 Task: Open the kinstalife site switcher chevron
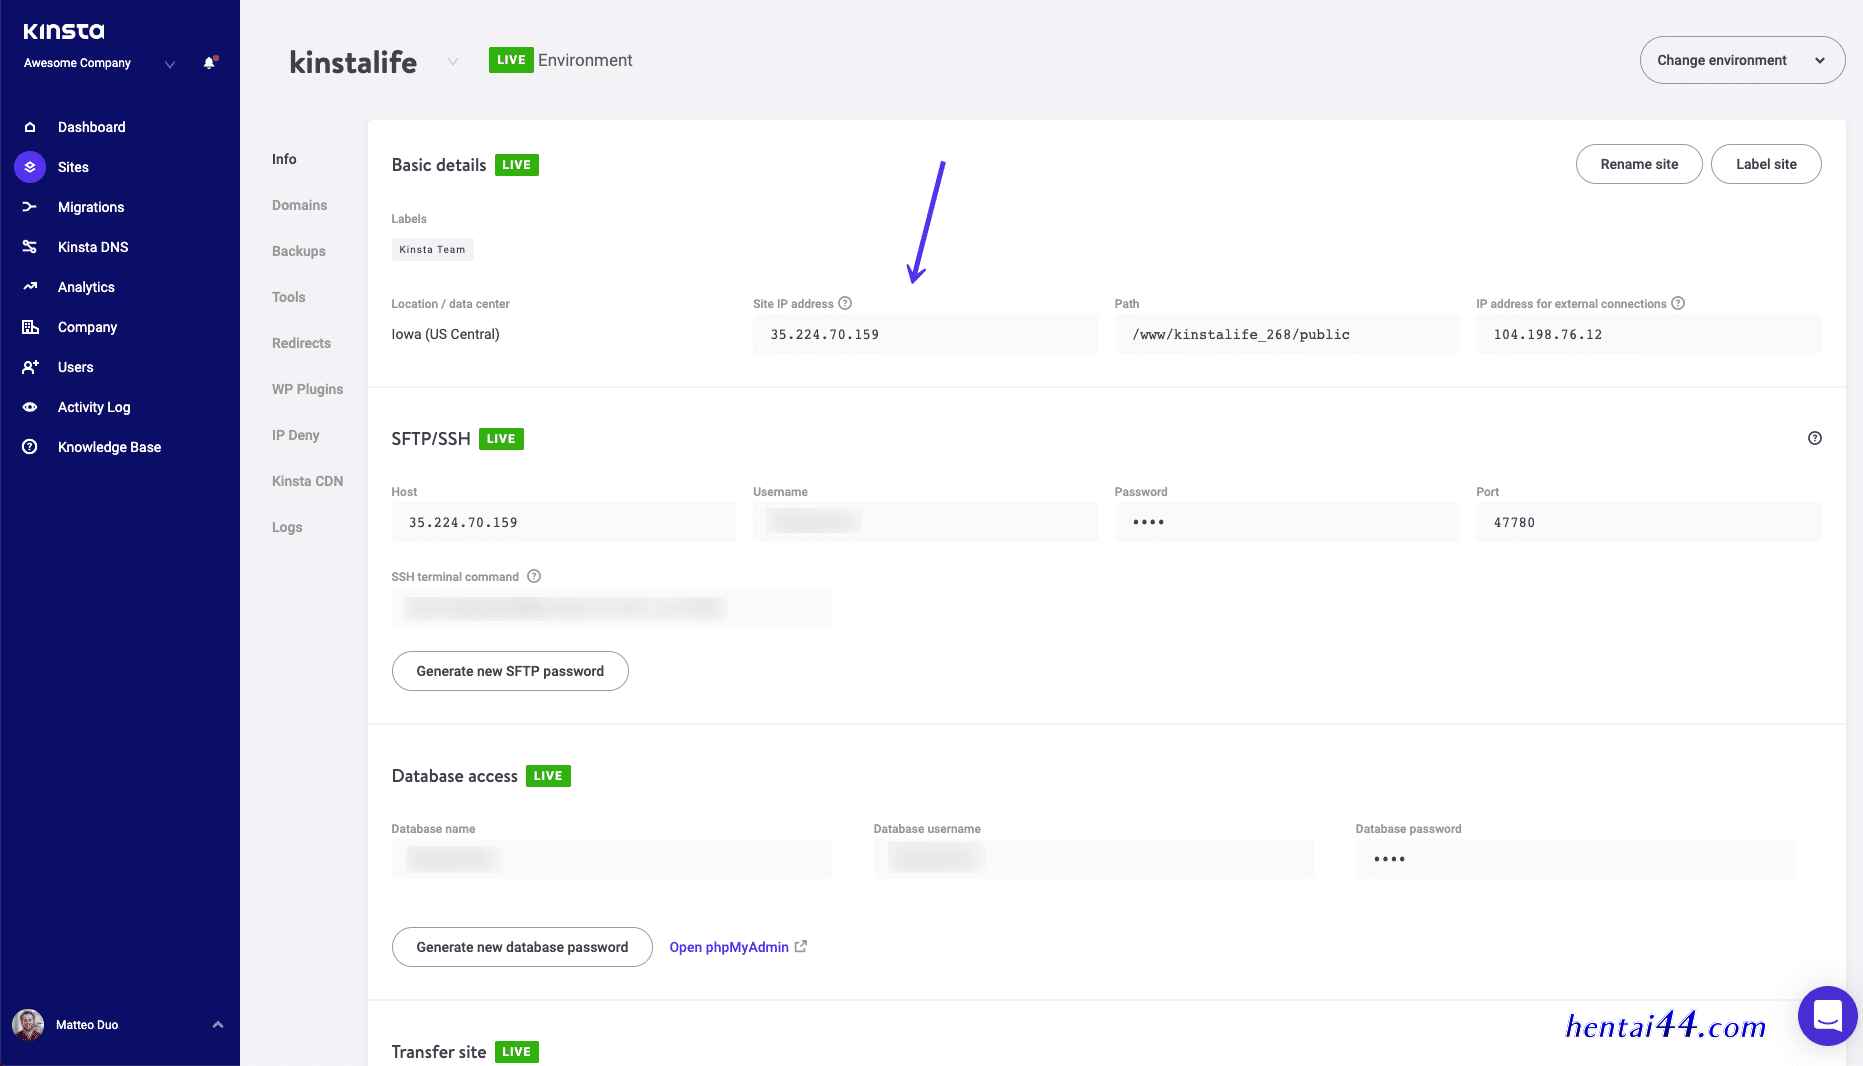pos(453,62)
